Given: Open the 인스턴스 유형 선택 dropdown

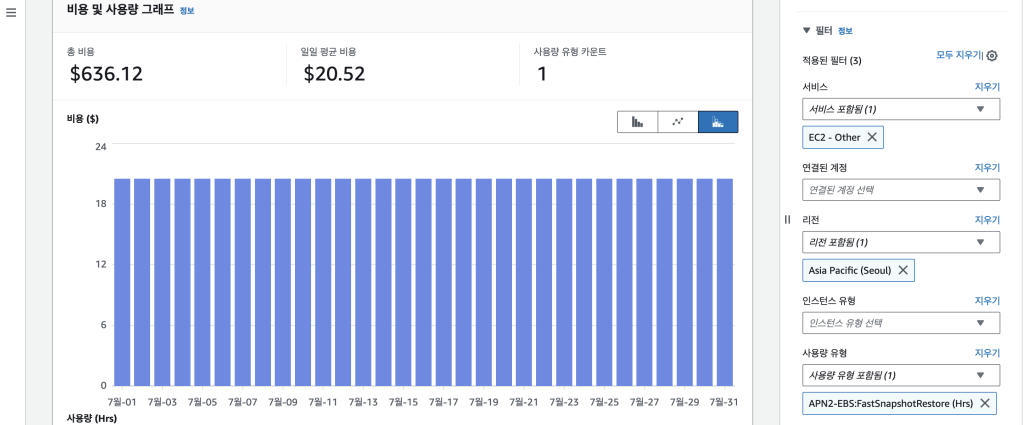Looking at the screenshot, I should [x=901, y=323].
